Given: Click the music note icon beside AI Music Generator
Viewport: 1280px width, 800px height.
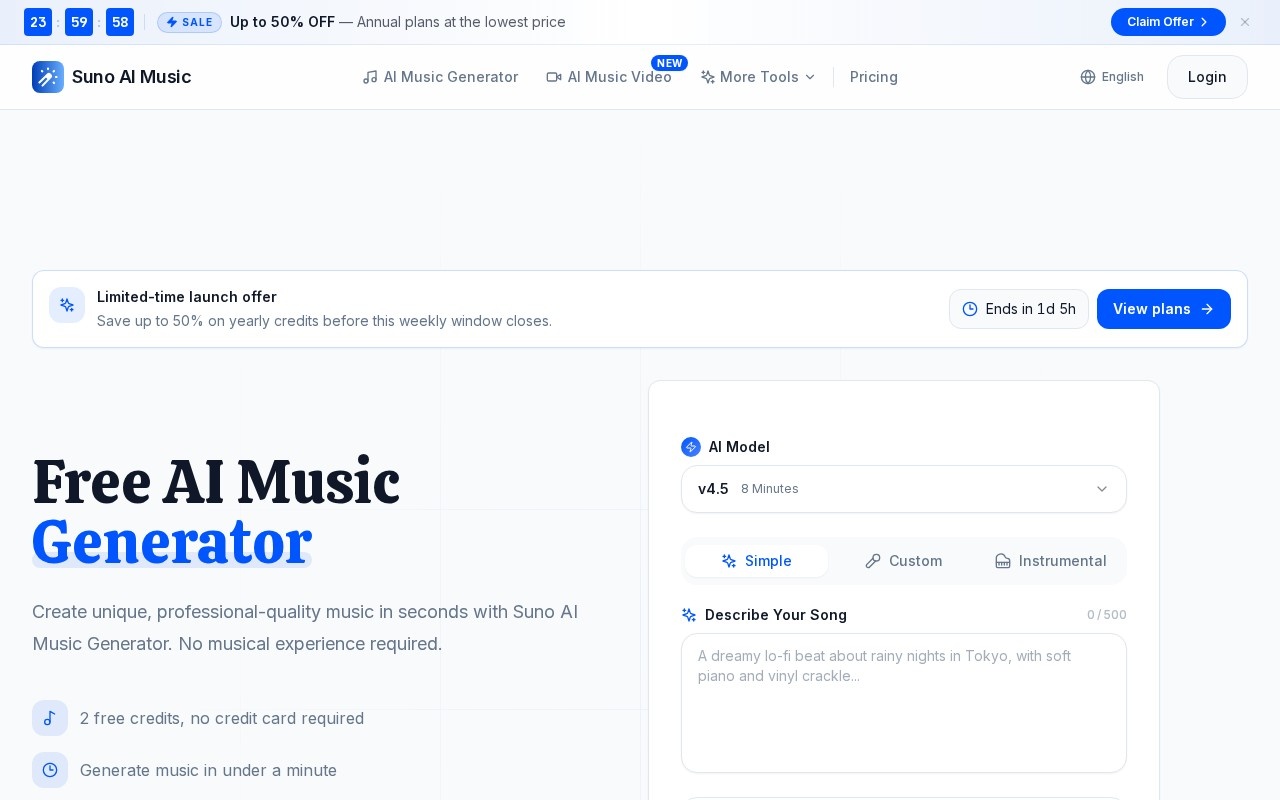Looking at the screenshot, I should 370,77.
